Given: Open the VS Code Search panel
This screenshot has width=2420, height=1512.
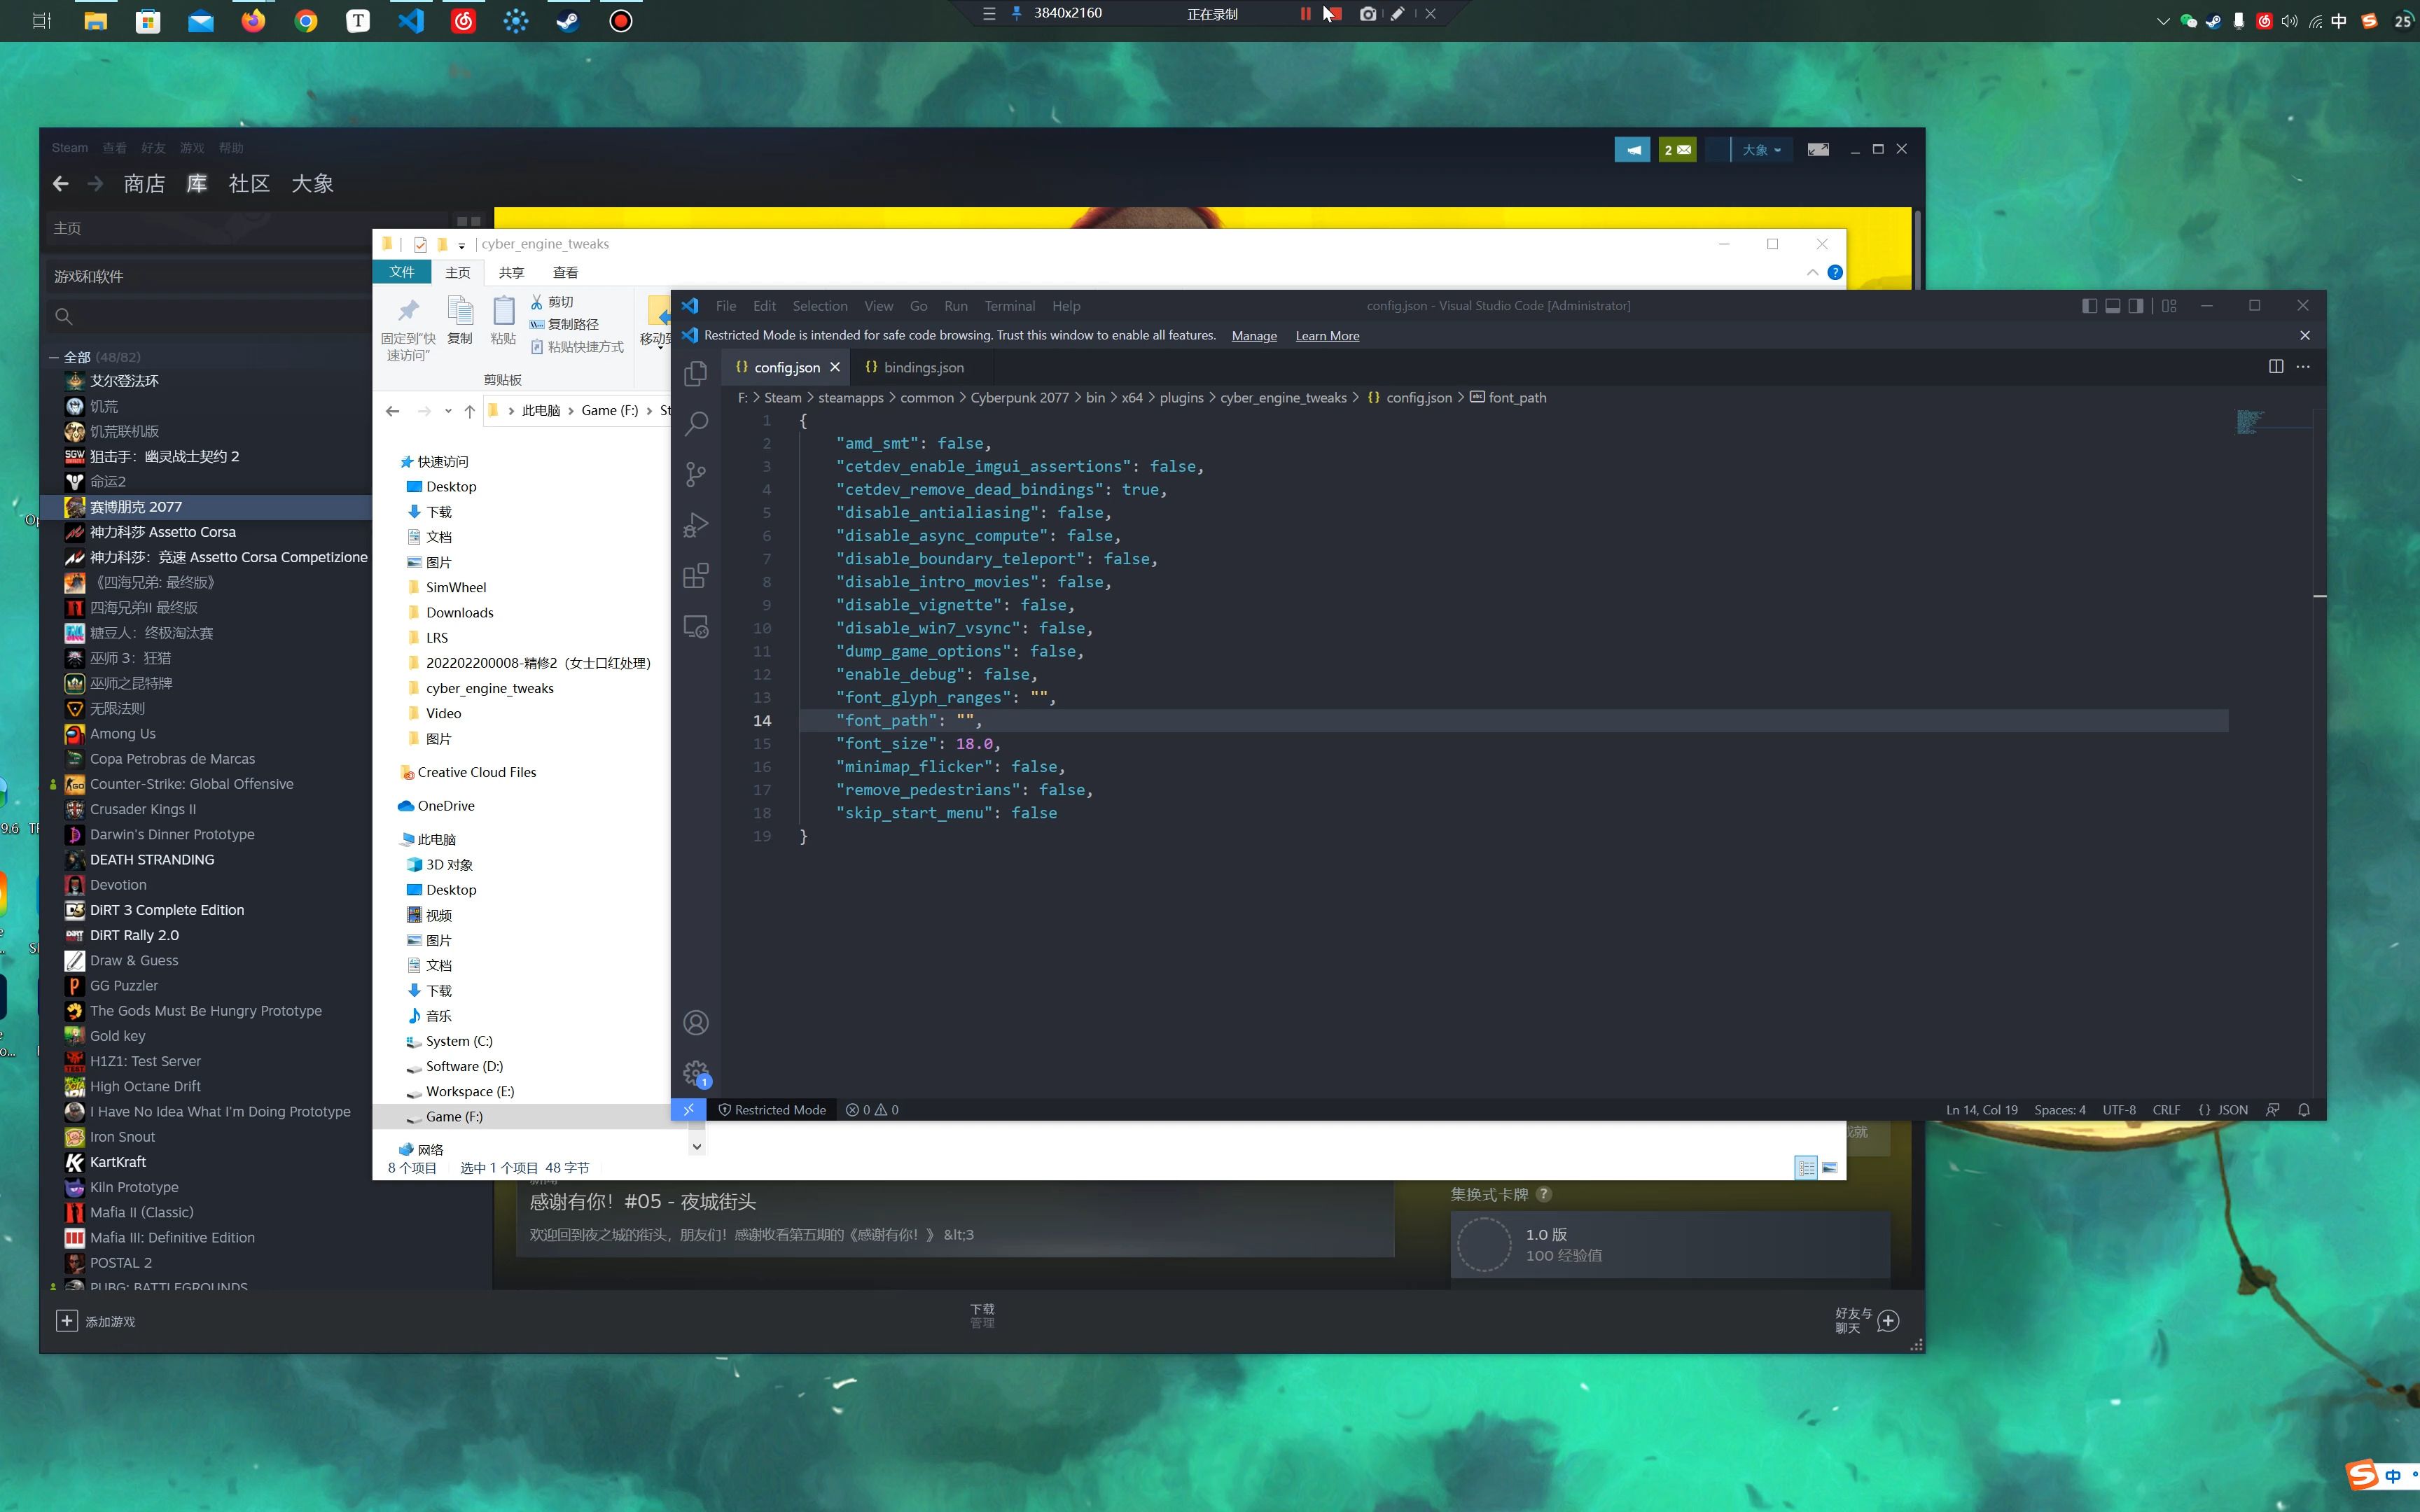Looking at the screenshot, I should click(x=696, y=423).
